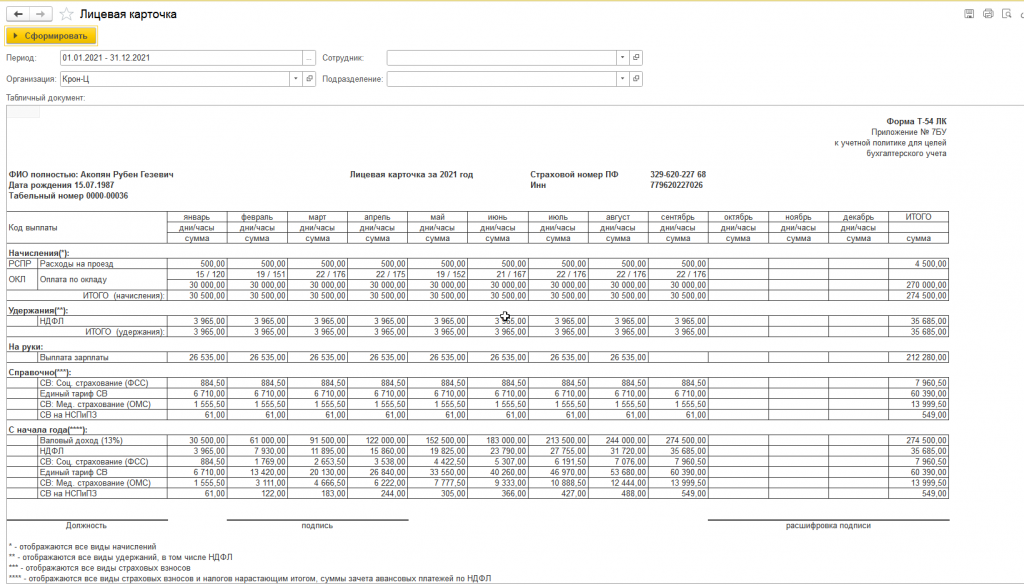Click the empty Подразделение field
The width and height of the screenshot is (1024, 585).
501,79
